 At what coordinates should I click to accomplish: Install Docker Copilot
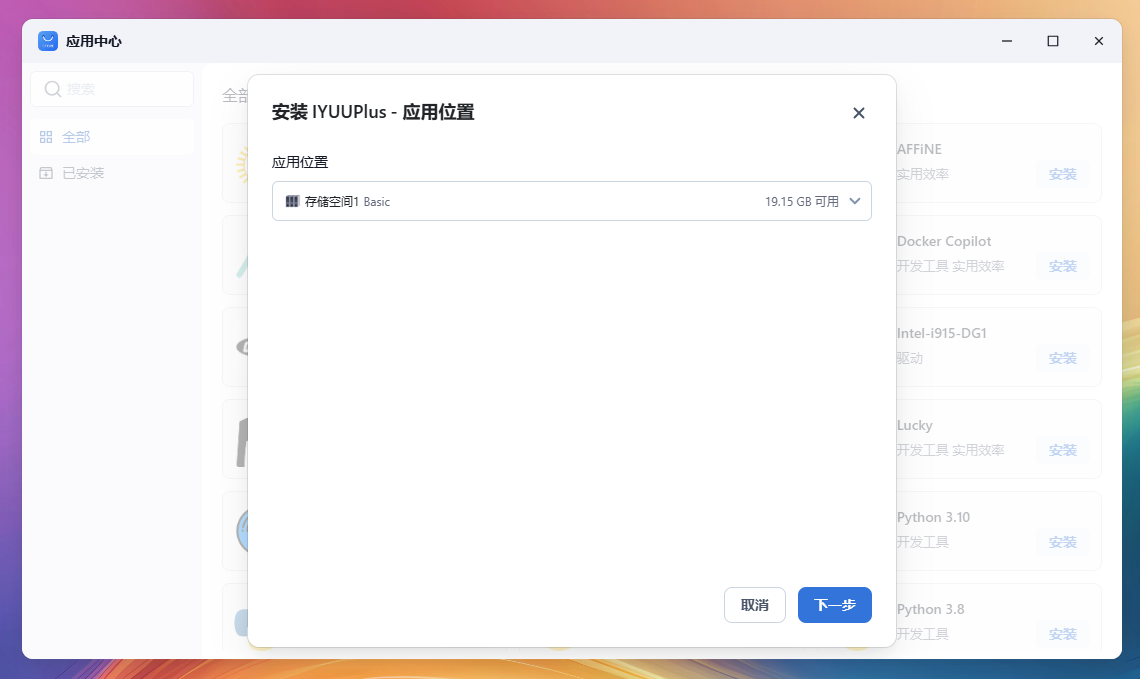pyautogui.click(x=1062, y=266)
